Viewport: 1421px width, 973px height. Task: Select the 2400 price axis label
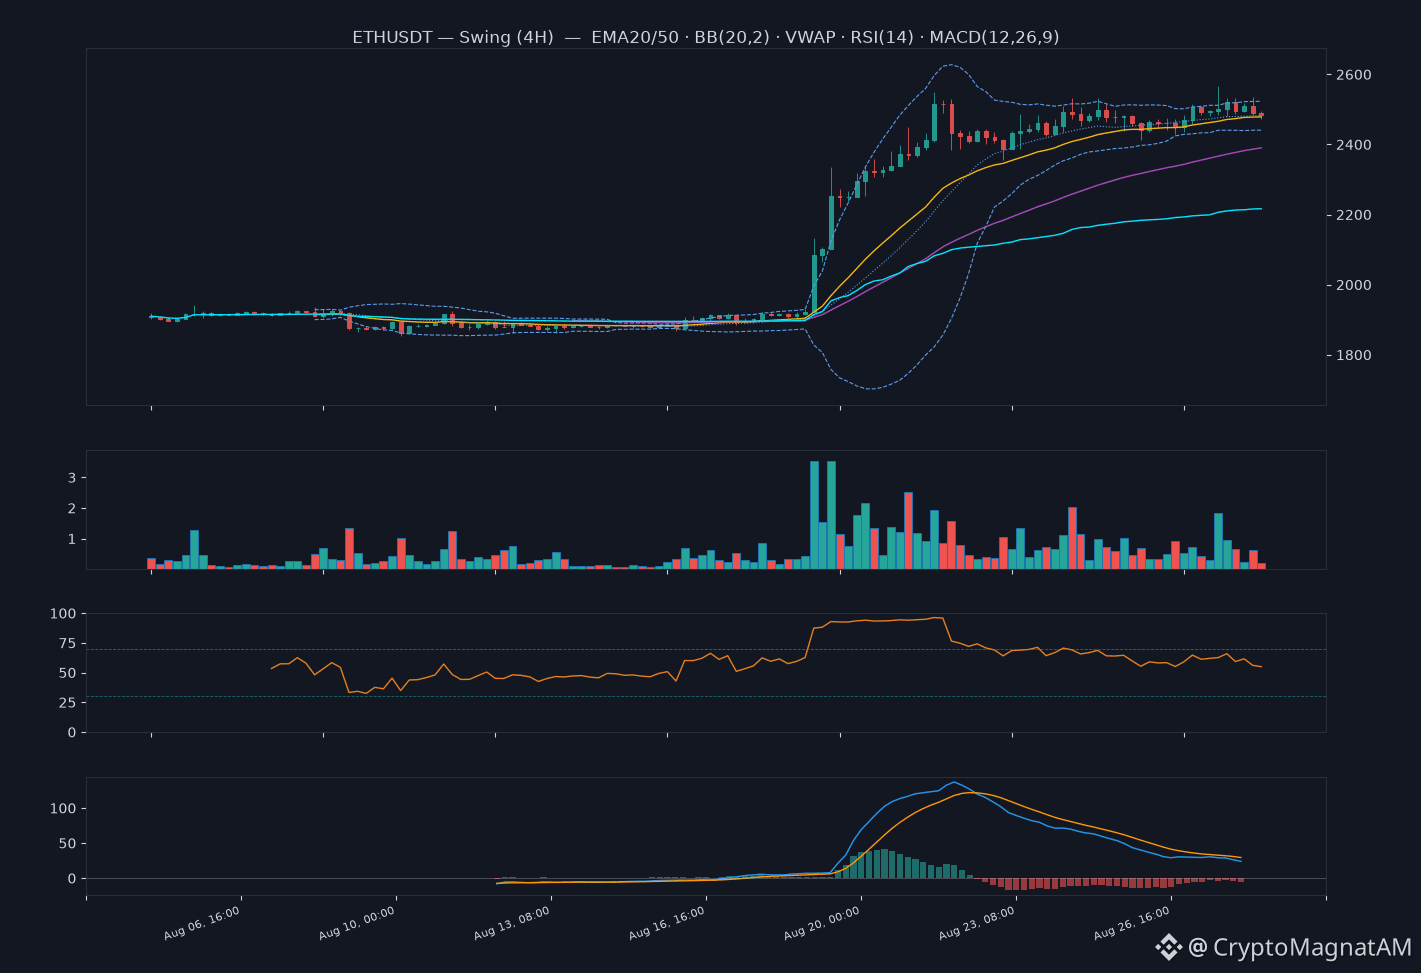(x=1354, y=145)
